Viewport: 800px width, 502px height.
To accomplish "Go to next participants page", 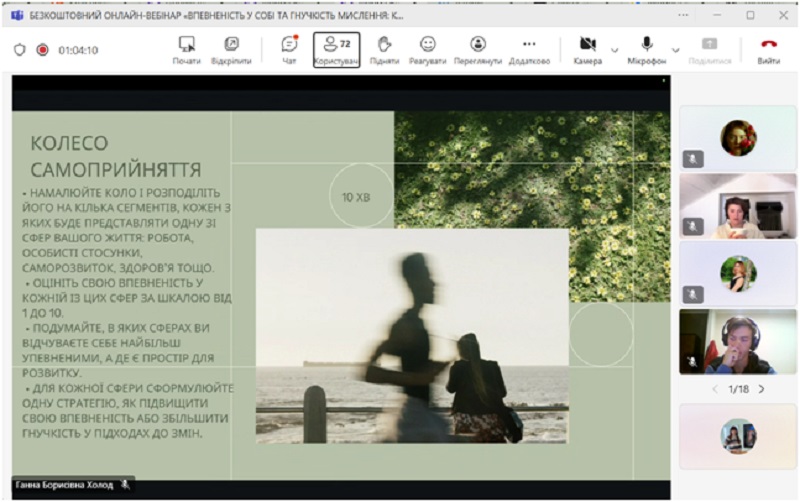I will 762,388.
